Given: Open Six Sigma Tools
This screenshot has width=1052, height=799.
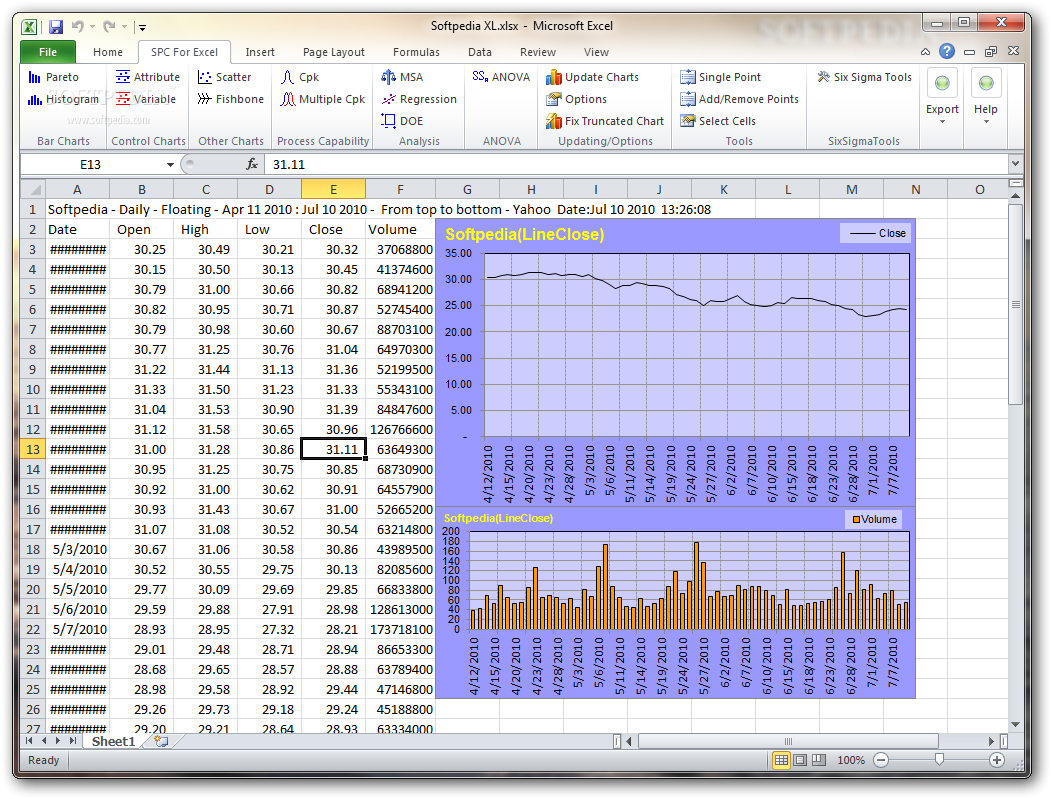Looking at the screenshot, I should point(864,77).
